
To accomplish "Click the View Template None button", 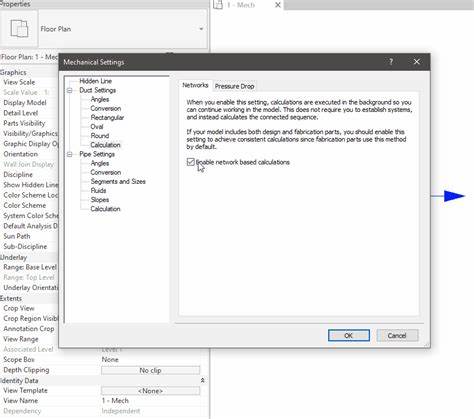I will point(150,391).
